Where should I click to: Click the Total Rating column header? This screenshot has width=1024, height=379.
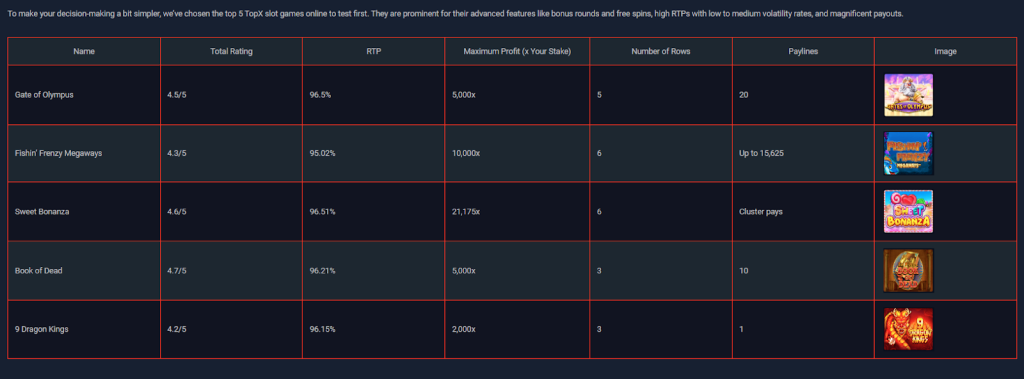pyautogui.click(x=231, y=52)
